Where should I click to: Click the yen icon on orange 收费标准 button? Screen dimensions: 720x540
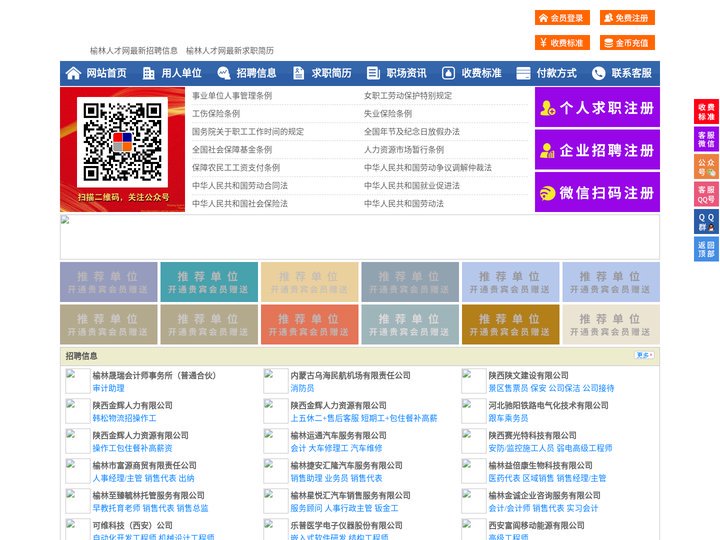[x=543, y=43]
